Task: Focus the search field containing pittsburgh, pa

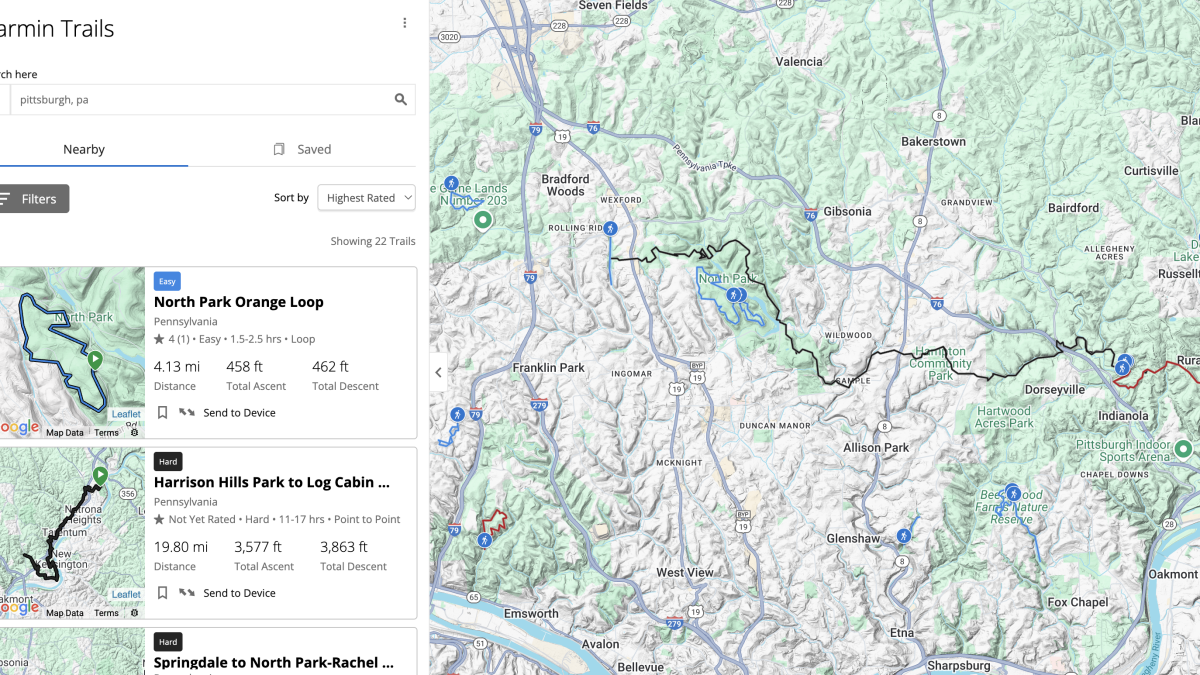Action: click(x=200, y=99)
